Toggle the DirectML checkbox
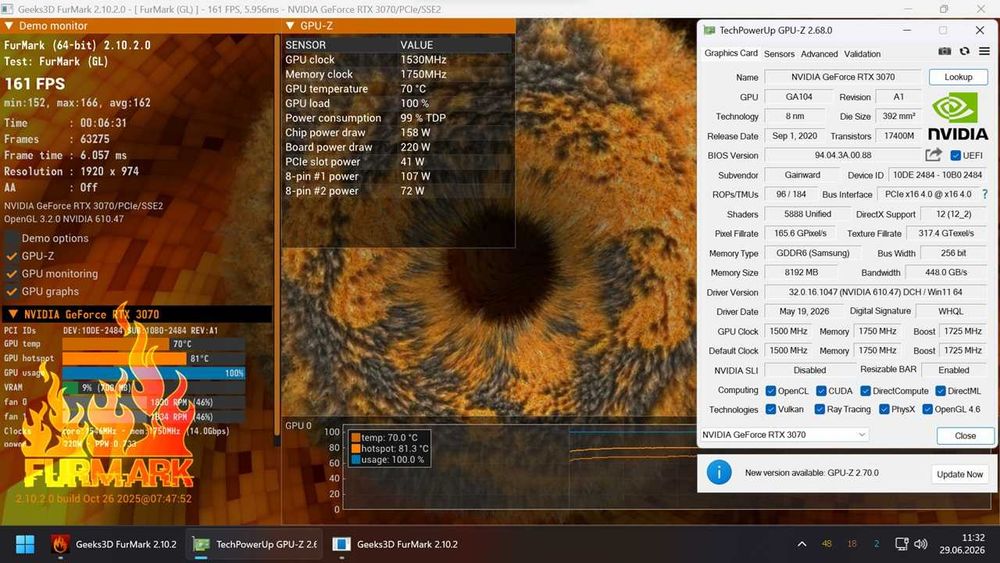This screenshot has height=563, width=1000. pos(940,391)
